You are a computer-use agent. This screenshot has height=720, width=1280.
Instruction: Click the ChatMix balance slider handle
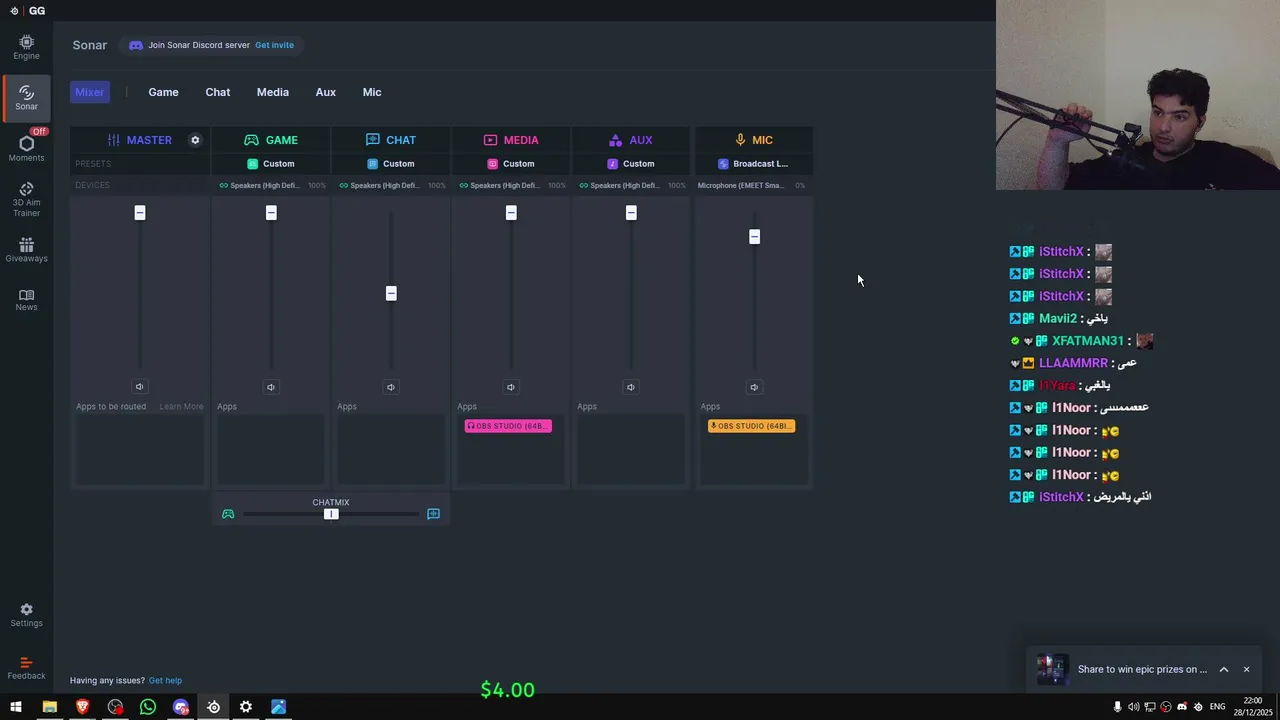pos(331,514)
